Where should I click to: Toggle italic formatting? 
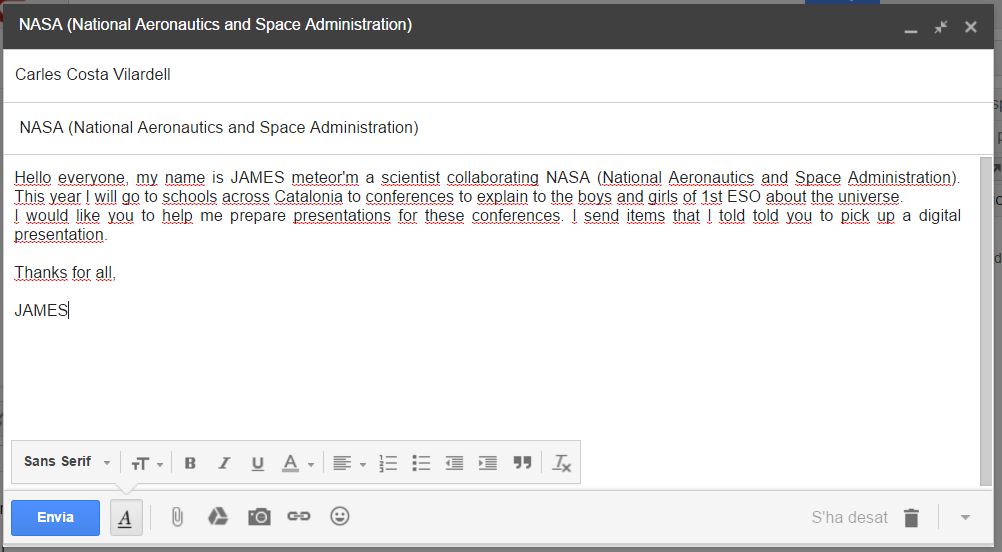224,463
